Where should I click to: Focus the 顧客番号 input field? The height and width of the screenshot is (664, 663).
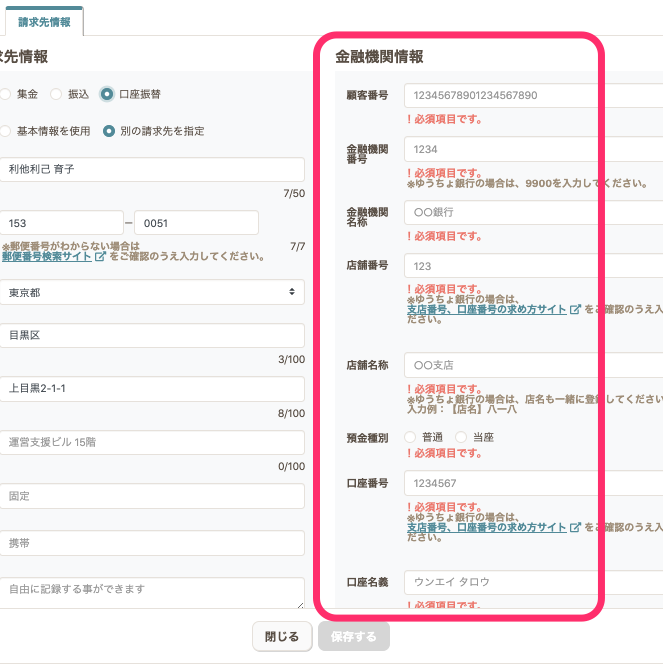532,96
